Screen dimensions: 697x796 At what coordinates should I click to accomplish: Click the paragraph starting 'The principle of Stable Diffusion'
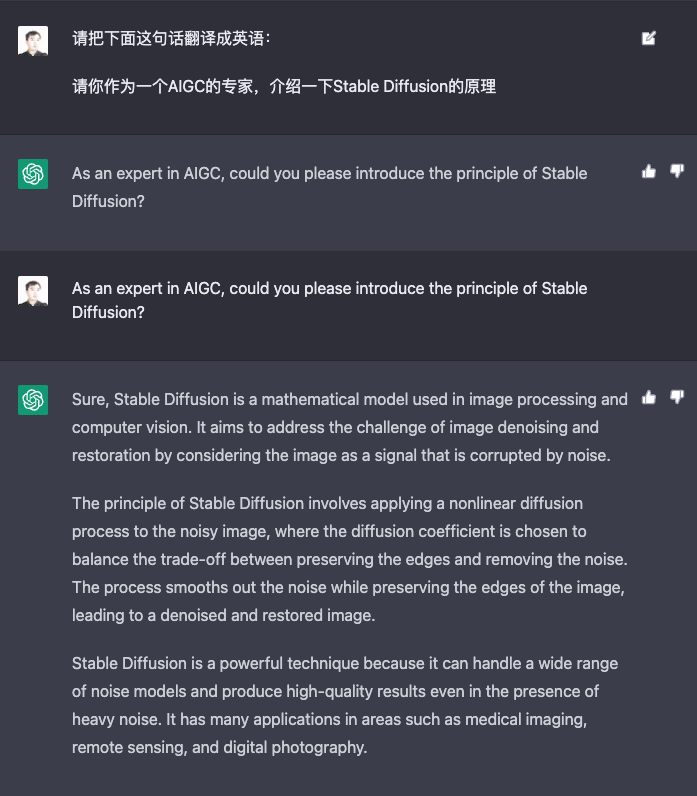(349, 558)
